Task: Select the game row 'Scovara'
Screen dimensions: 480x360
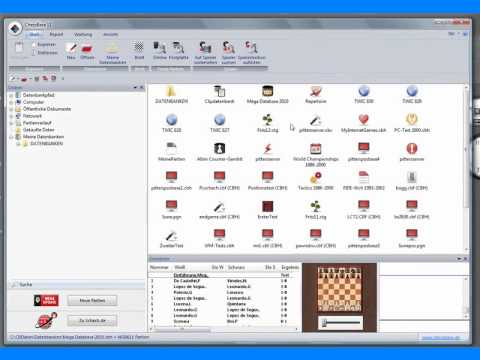Action: coord(223,321)
